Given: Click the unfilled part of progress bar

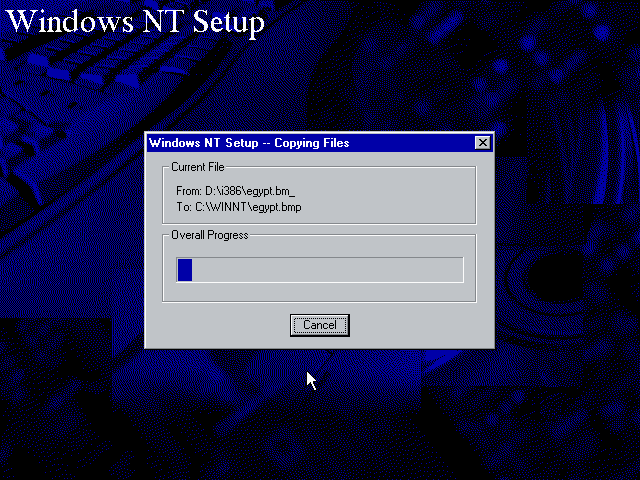Looking at the screenshot, I should click(330, 270).
